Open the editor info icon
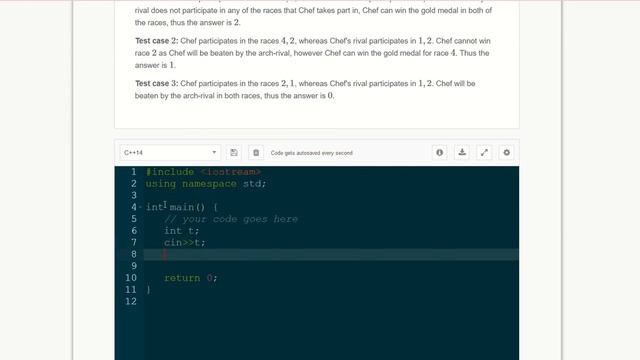Image resolution: width=640 pixels, height=360 pixels. (x=440, y=153)
